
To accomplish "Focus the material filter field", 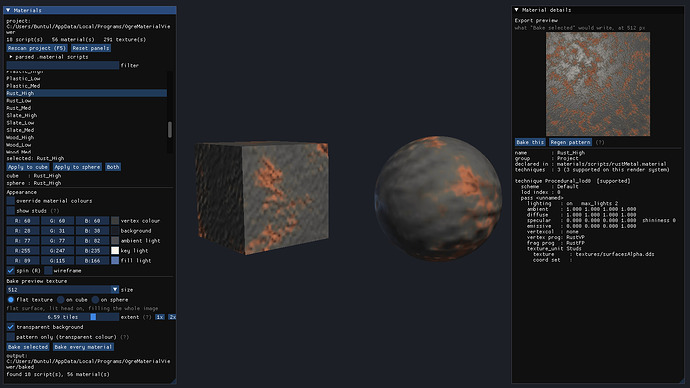I will click(62, 65).
